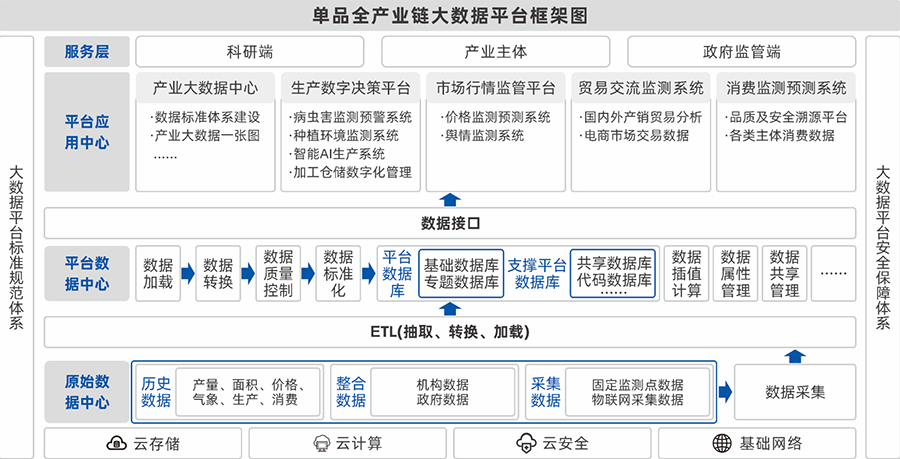Click the 电商市场交易数据 list item
The image size is (900, 459).
coord(635,136)
